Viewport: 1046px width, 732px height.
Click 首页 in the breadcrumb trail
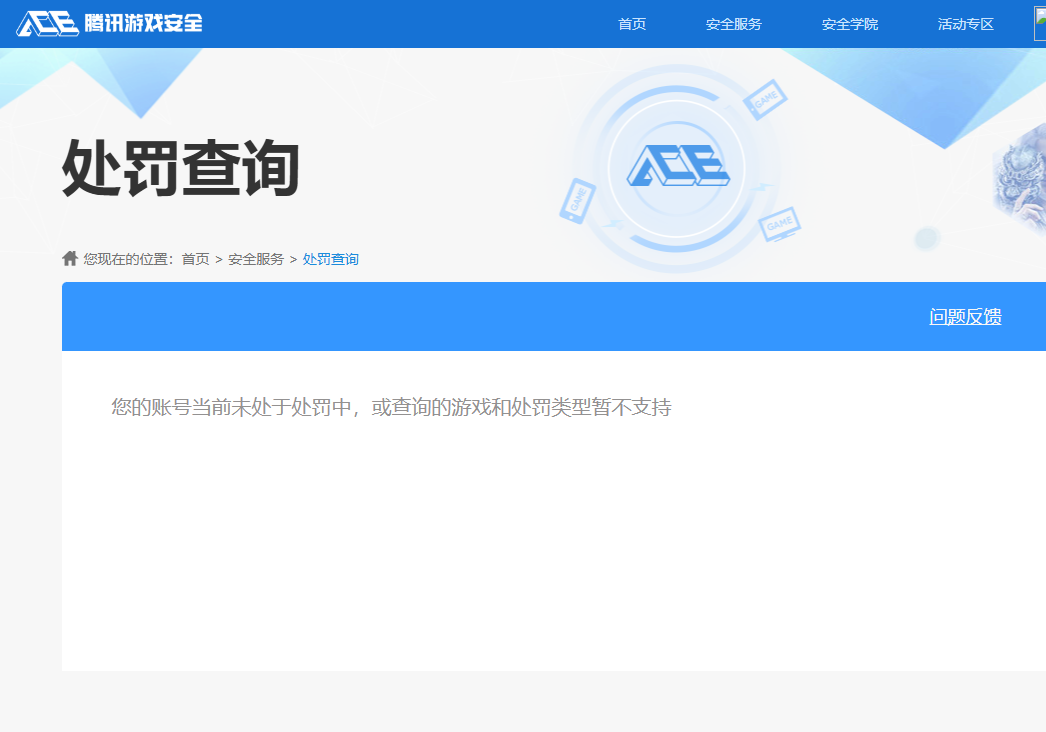tap(193, 258)
